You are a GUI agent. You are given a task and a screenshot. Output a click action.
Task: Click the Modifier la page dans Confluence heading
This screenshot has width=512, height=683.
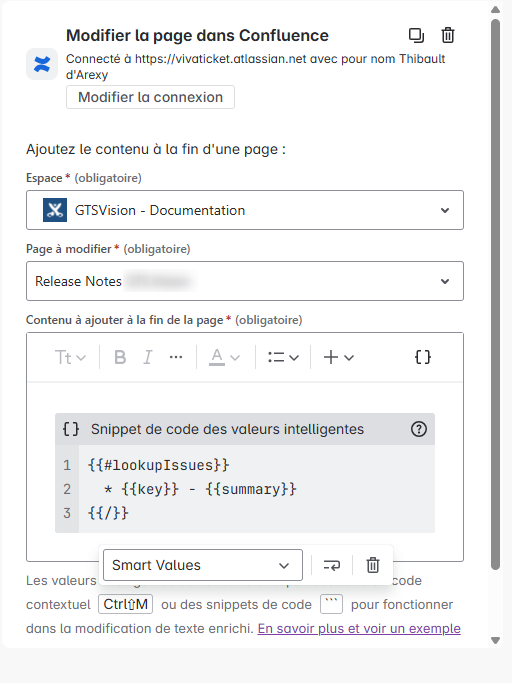[x=197, y=35]
